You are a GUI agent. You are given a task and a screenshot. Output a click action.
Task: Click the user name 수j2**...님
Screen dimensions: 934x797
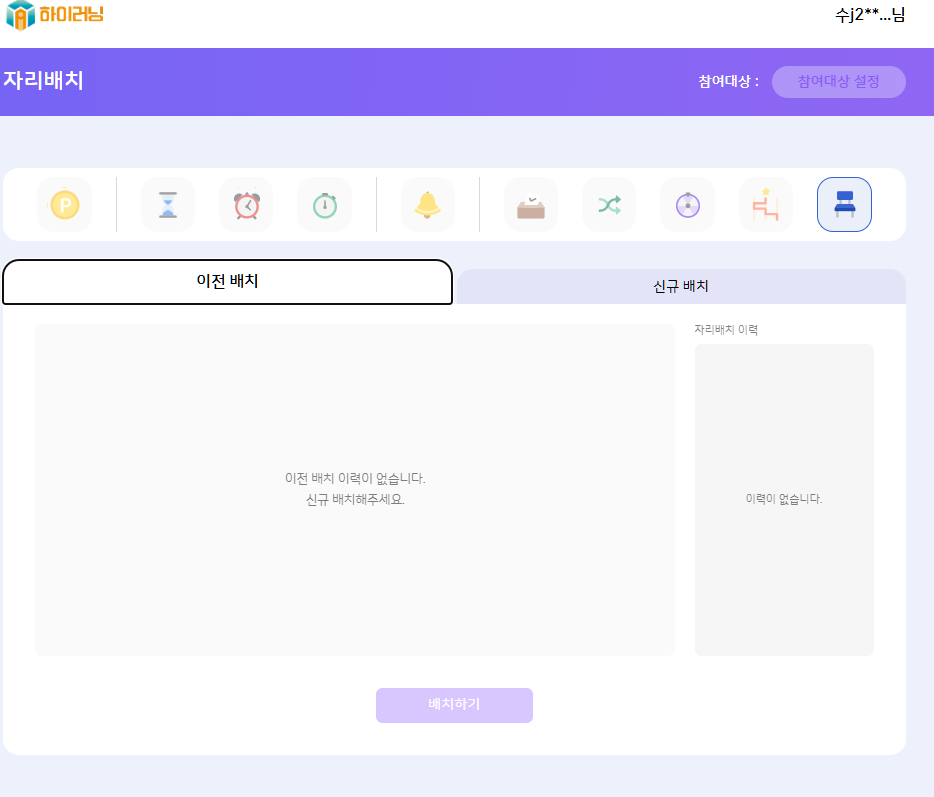coord(870,15)
